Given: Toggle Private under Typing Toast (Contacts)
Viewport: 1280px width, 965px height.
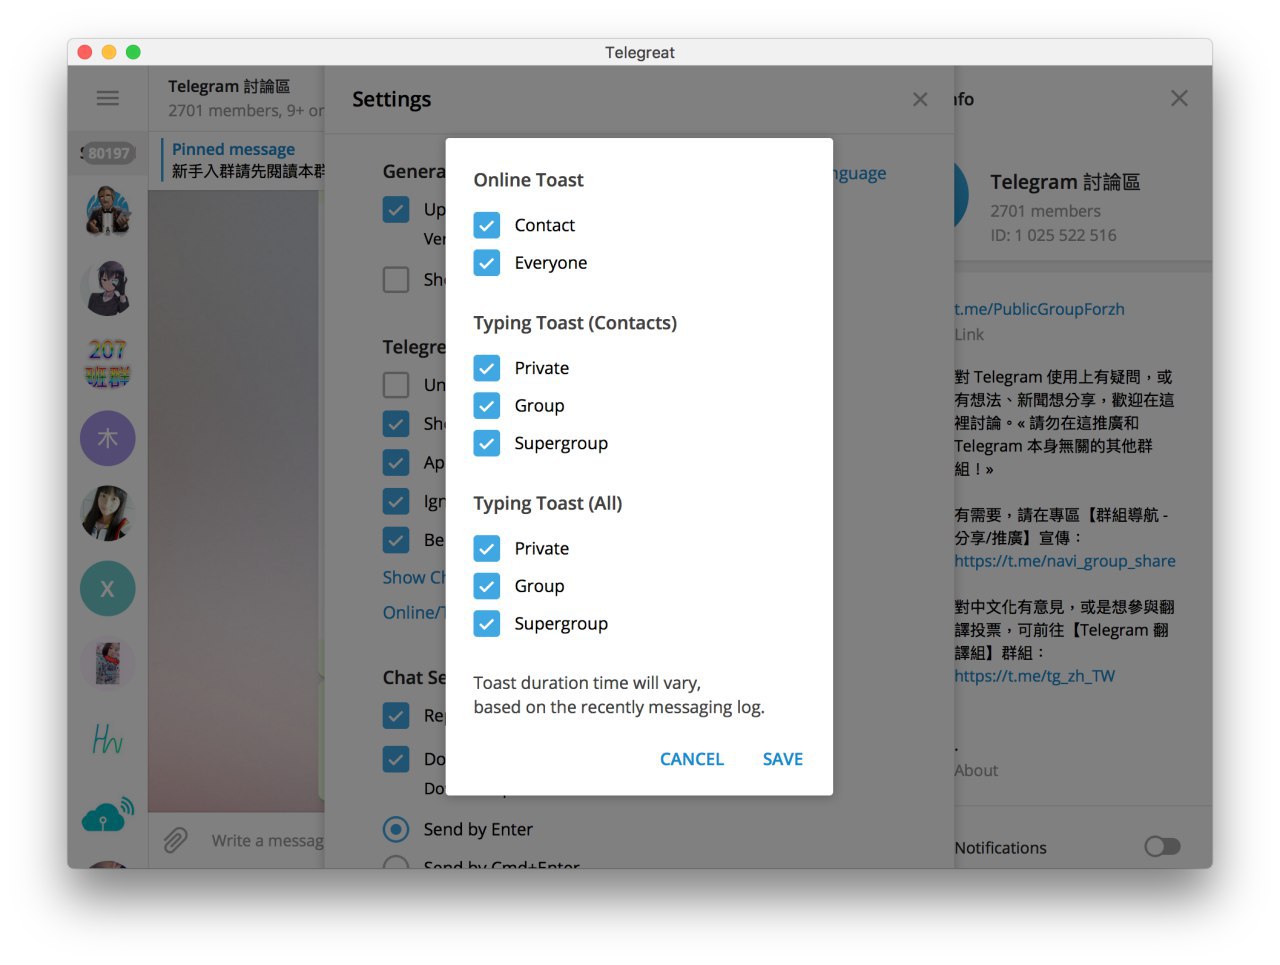Looking at the screenshot, I should [x=487, y=368].
